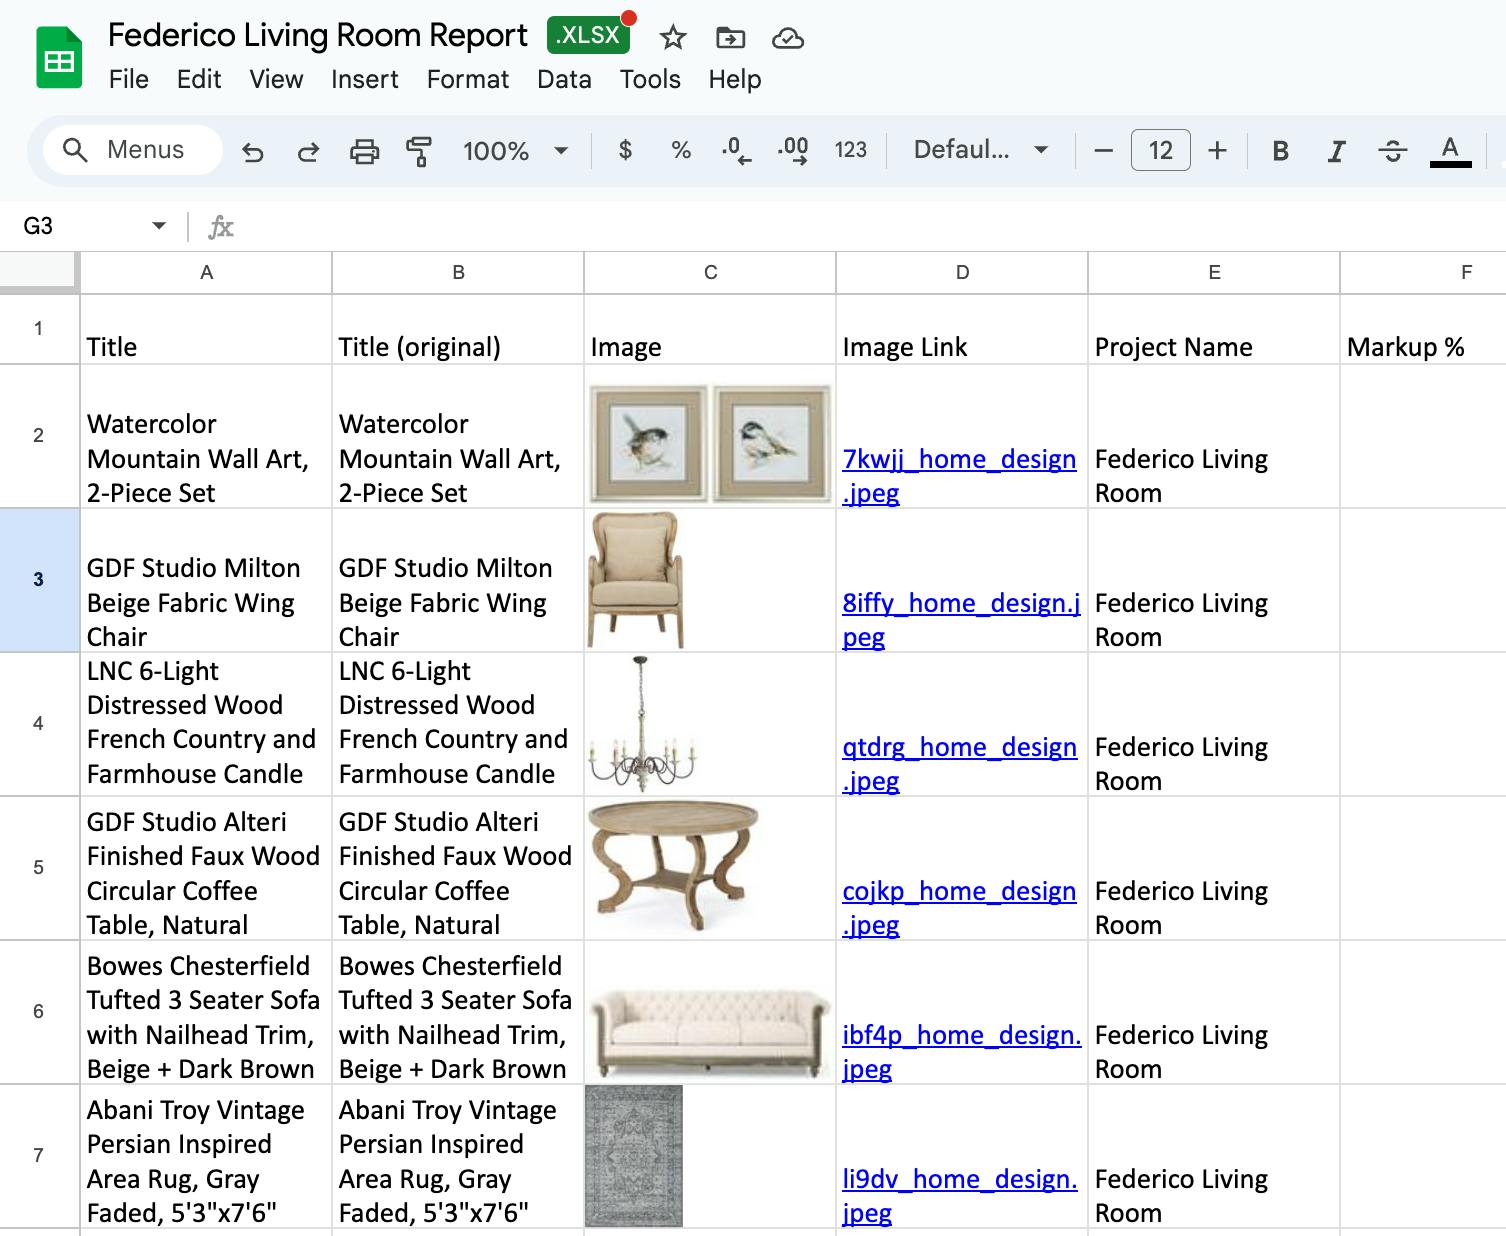The height and width of the screenshot is (1236, 1506).
Task: Open the 100% zoom dropdown
Action: pos(515,151)
